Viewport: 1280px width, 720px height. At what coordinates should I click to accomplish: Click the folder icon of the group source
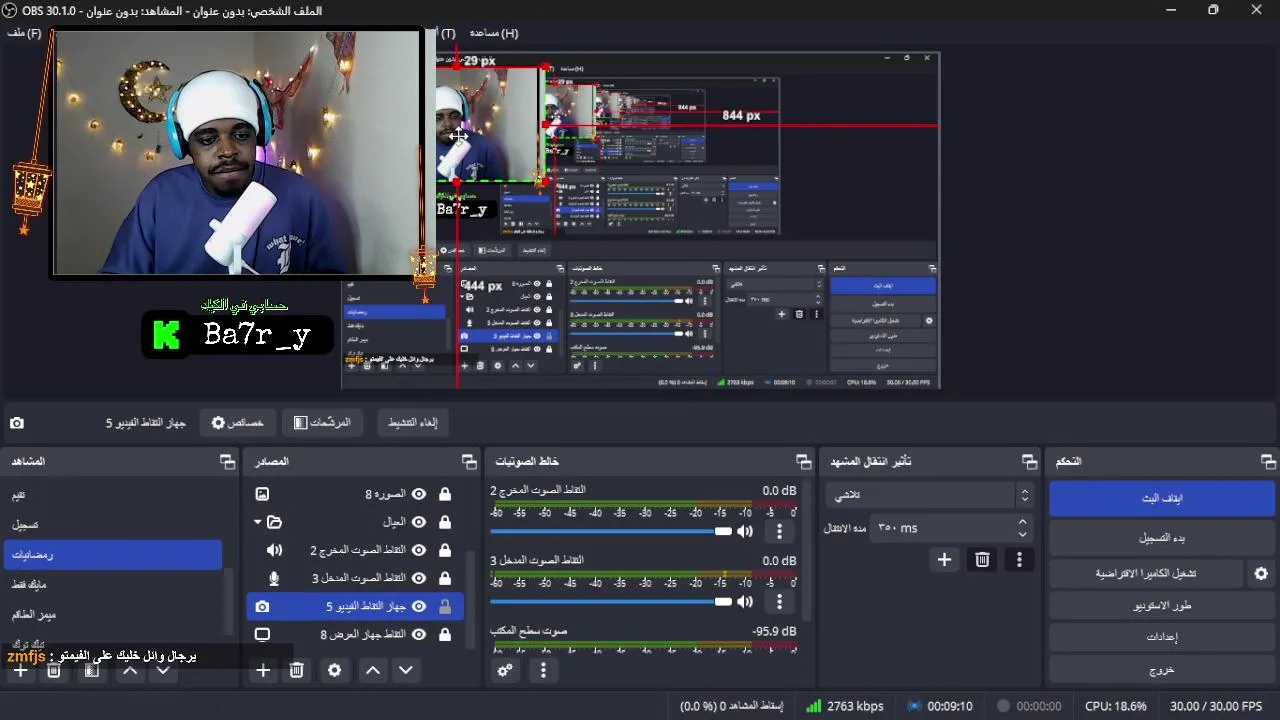point(275,522)
